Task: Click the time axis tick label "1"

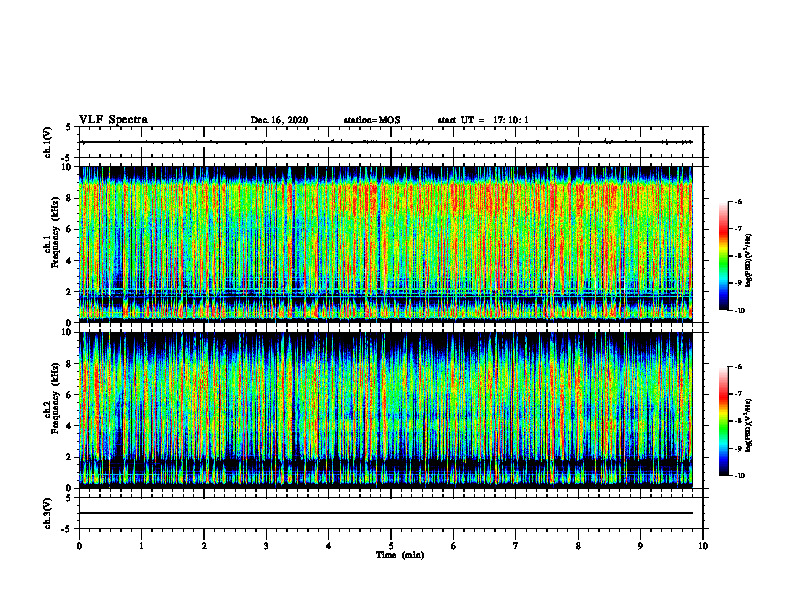Action: [141, 546]
